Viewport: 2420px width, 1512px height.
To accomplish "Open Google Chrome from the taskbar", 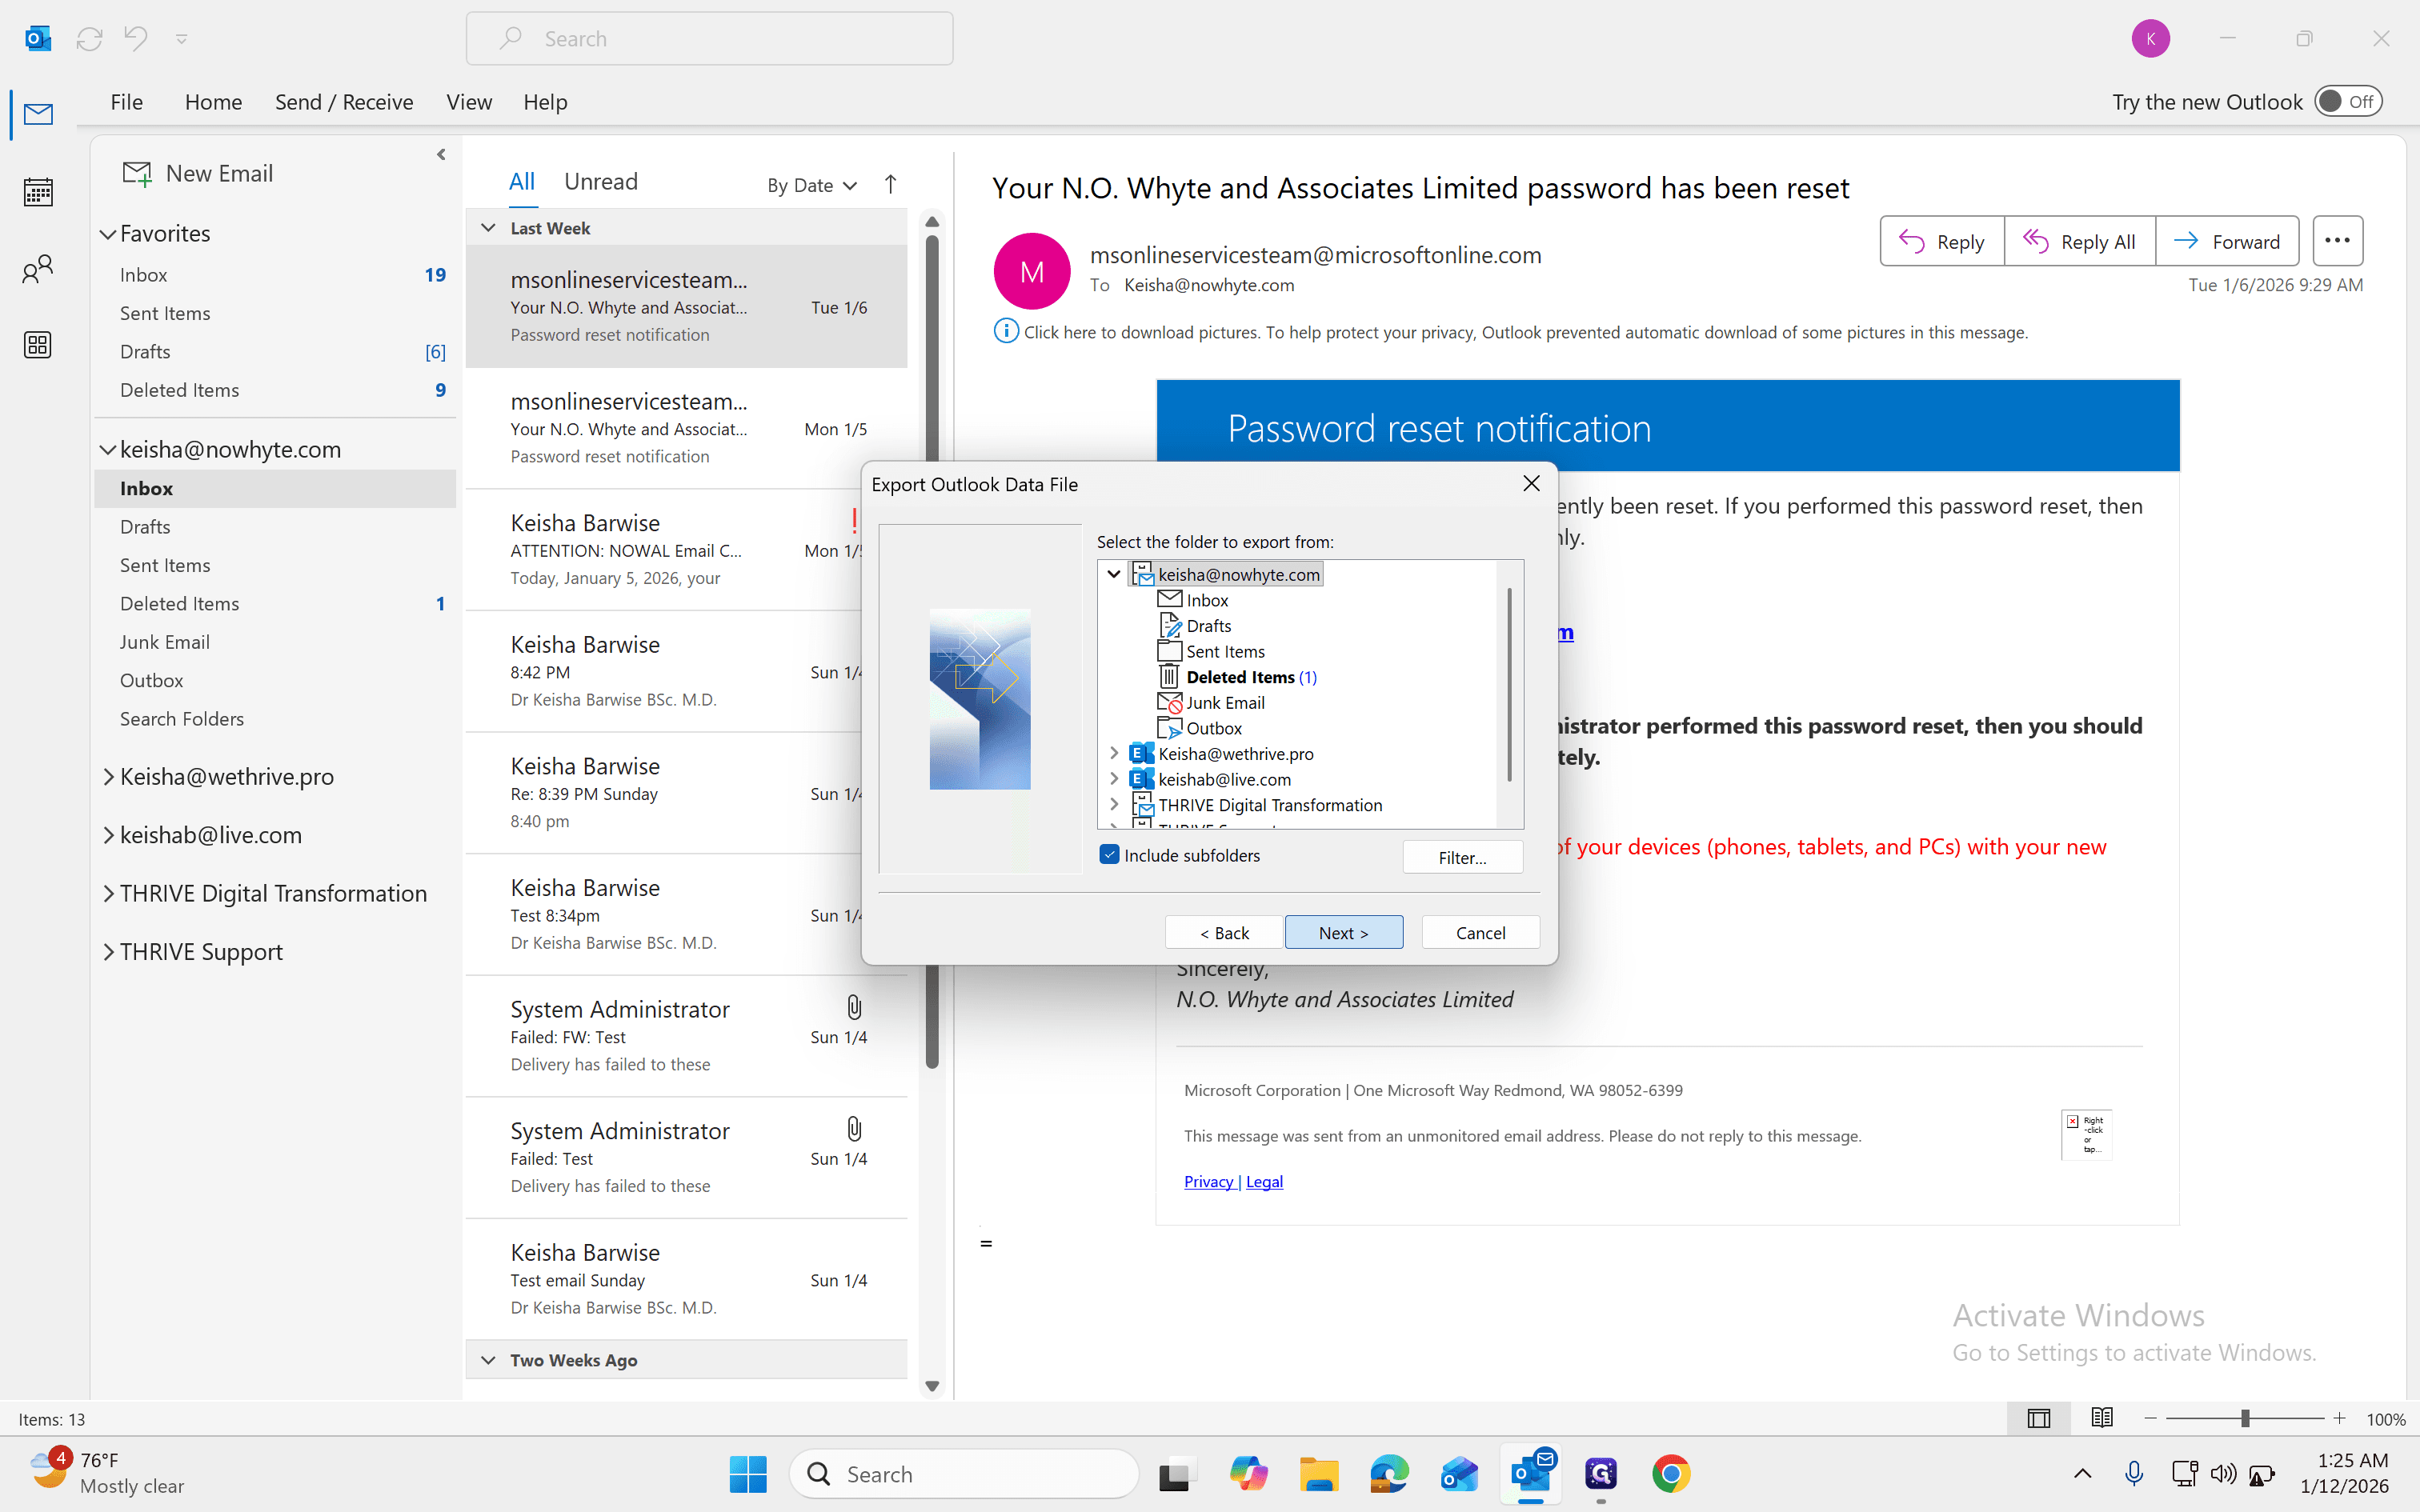I will tap(1671, 1474).
